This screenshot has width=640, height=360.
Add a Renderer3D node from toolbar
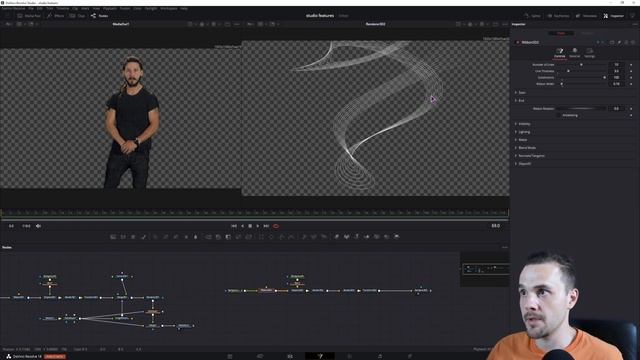point(397,237)
